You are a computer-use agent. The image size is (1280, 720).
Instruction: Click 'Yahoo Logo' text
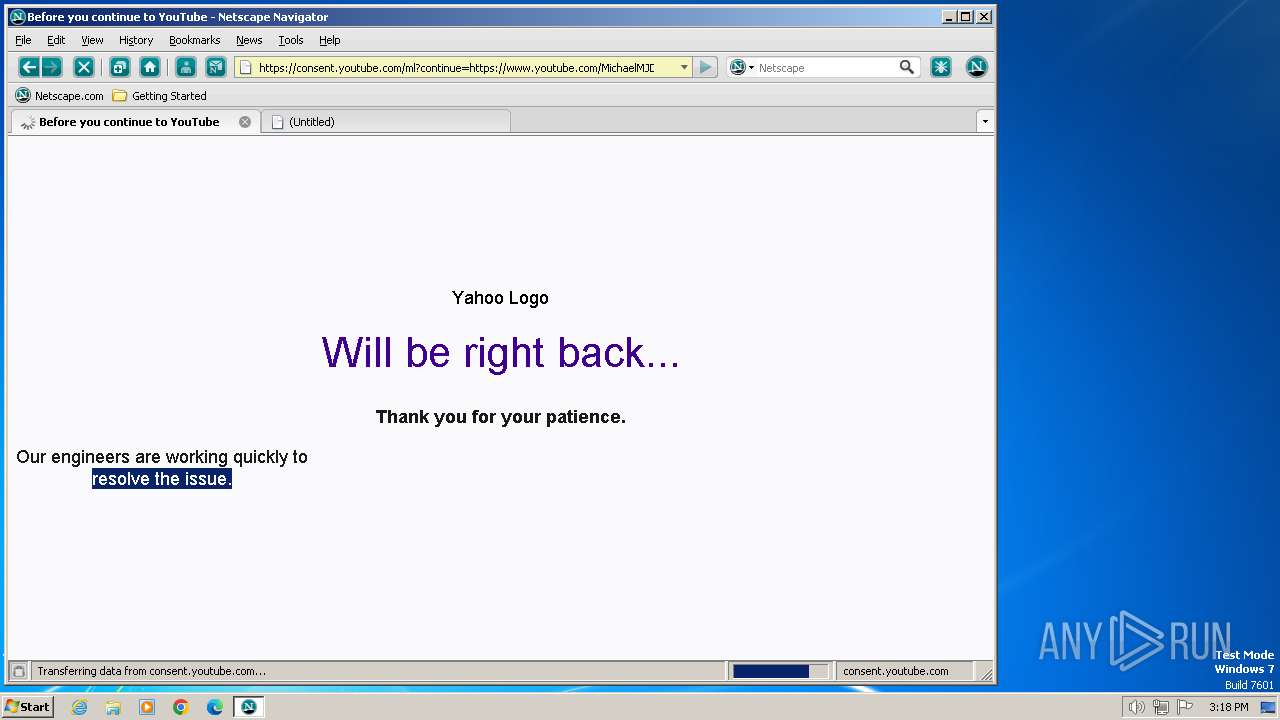(x=500, y=298)
